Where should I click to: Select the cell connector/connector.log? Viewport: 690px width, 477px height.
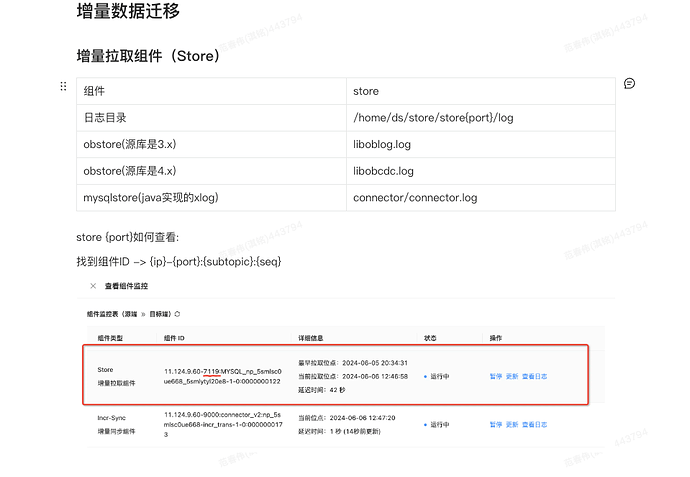tap(481, 198)
